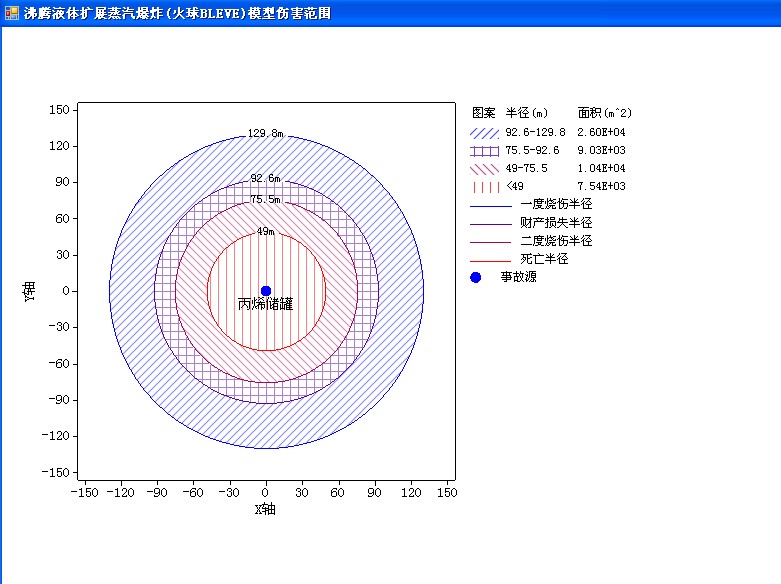The height and width of the screenshot is (584, 781).
Task: Click the Y-axis tick label 0
Action: coord(66,291)
